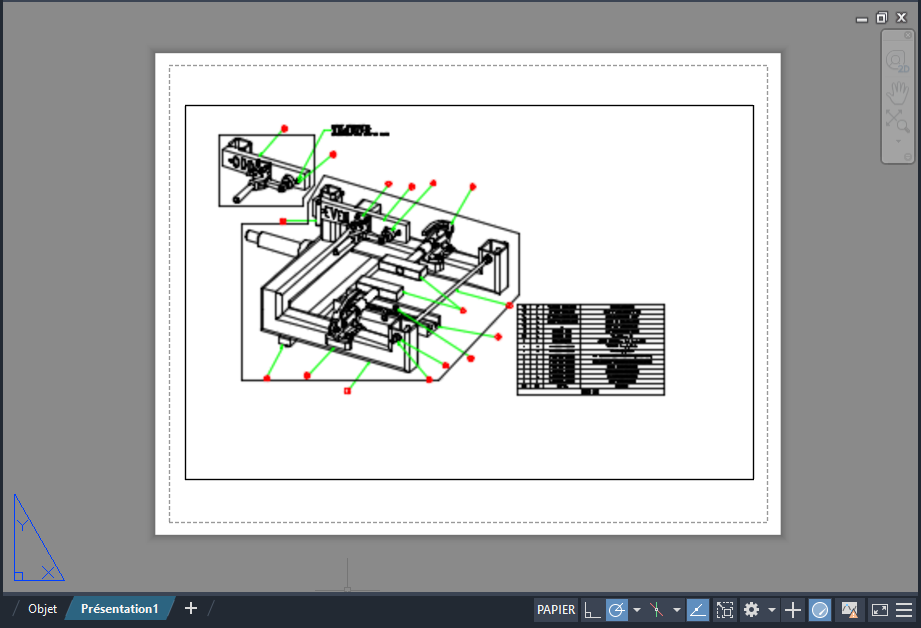Click the Zoom Extents navigation tool
This screenshot has width=921, height=628.
[898, 121]
